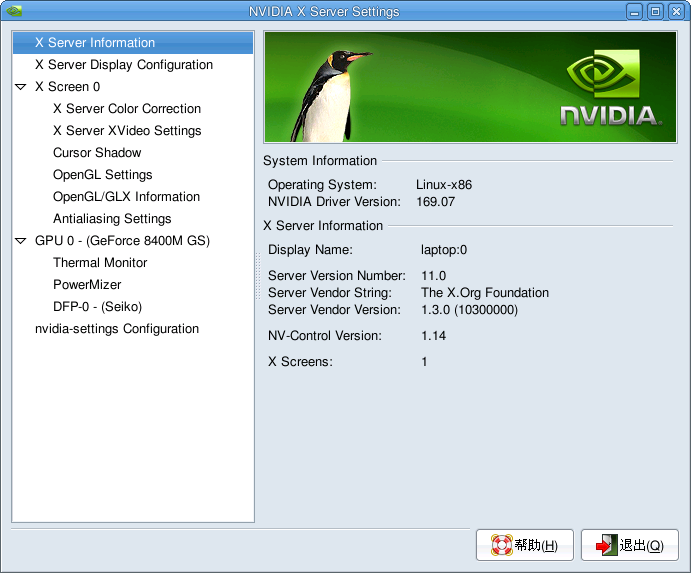Click the NV-Control Version: label
The width and height of the screenshot is (691, 573).
tap(325, 336)
